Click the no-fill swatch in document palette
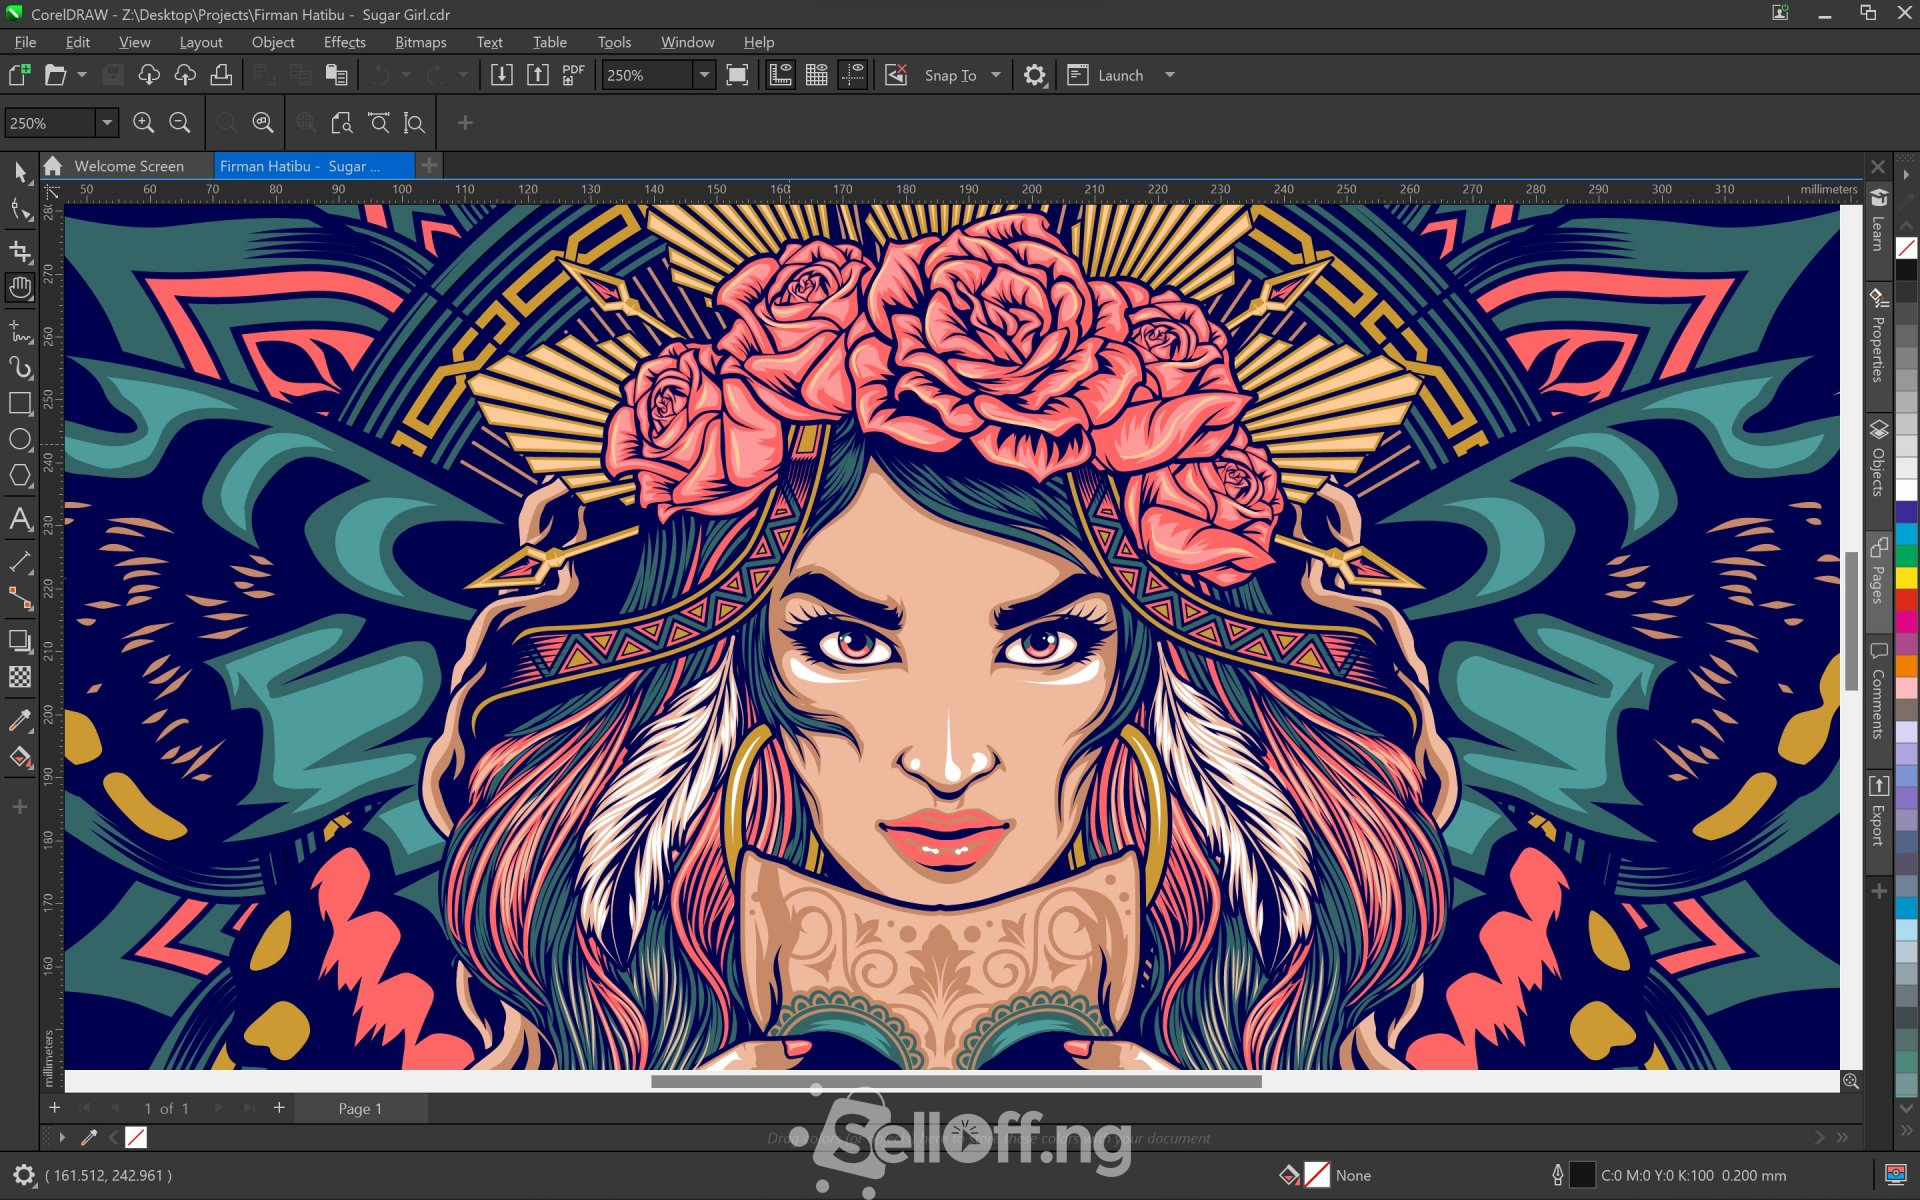 (136, 1137)
